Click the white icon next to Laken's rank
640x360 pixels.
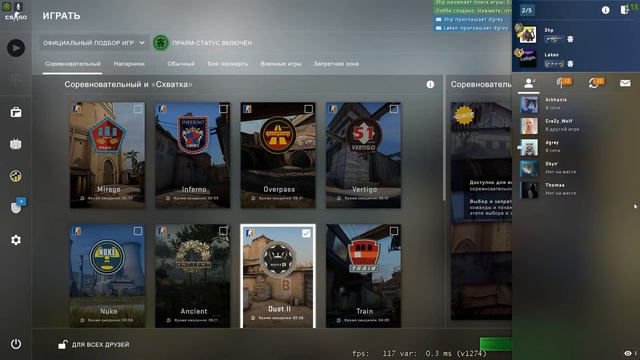[x=570, y=64]
